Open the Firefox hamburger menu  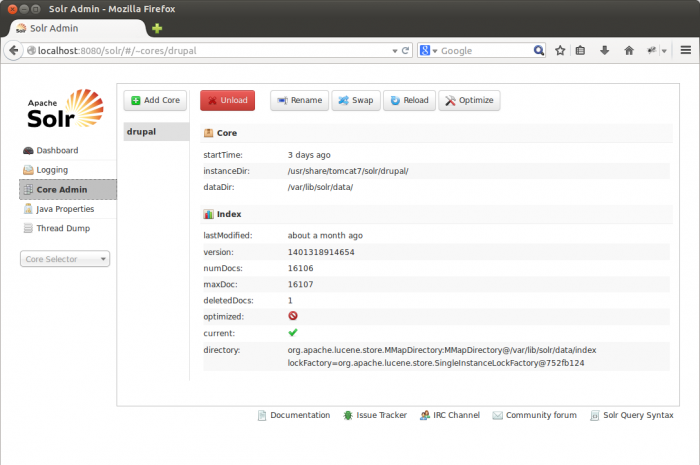686,50
